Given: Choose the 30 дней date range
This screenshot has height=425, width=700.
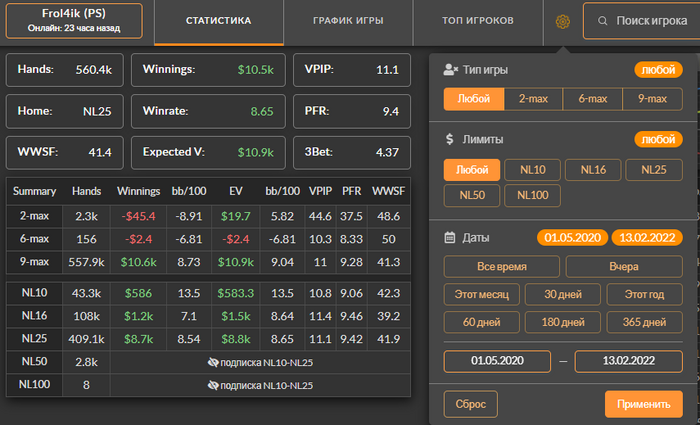Looking at the screenshot, I should point(563,295).
